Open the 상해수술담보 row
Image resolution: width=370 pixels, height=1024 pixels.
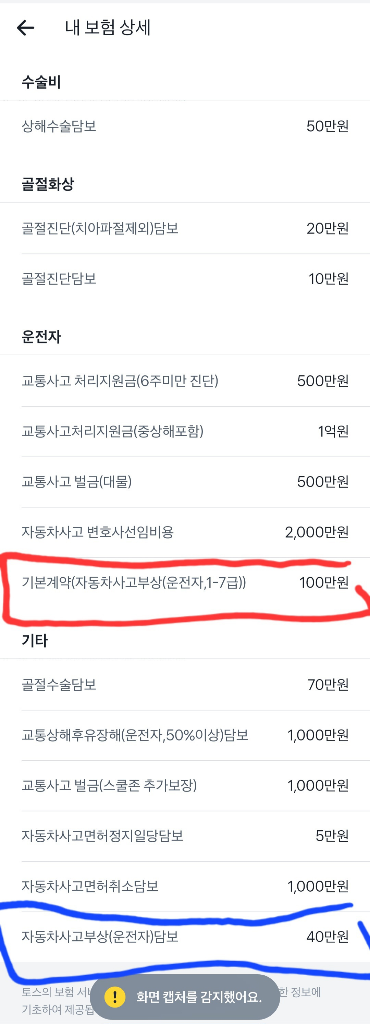[x=185, y=126]
